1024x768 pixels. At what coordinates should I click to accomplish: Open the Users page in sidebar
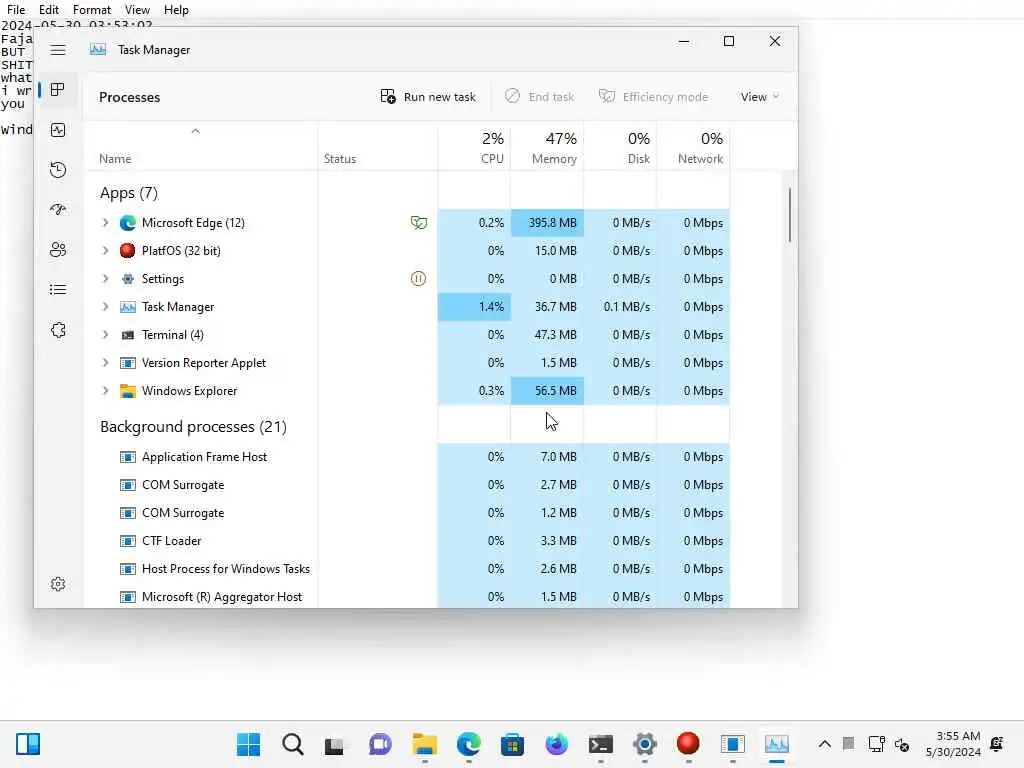coord(58,249)
